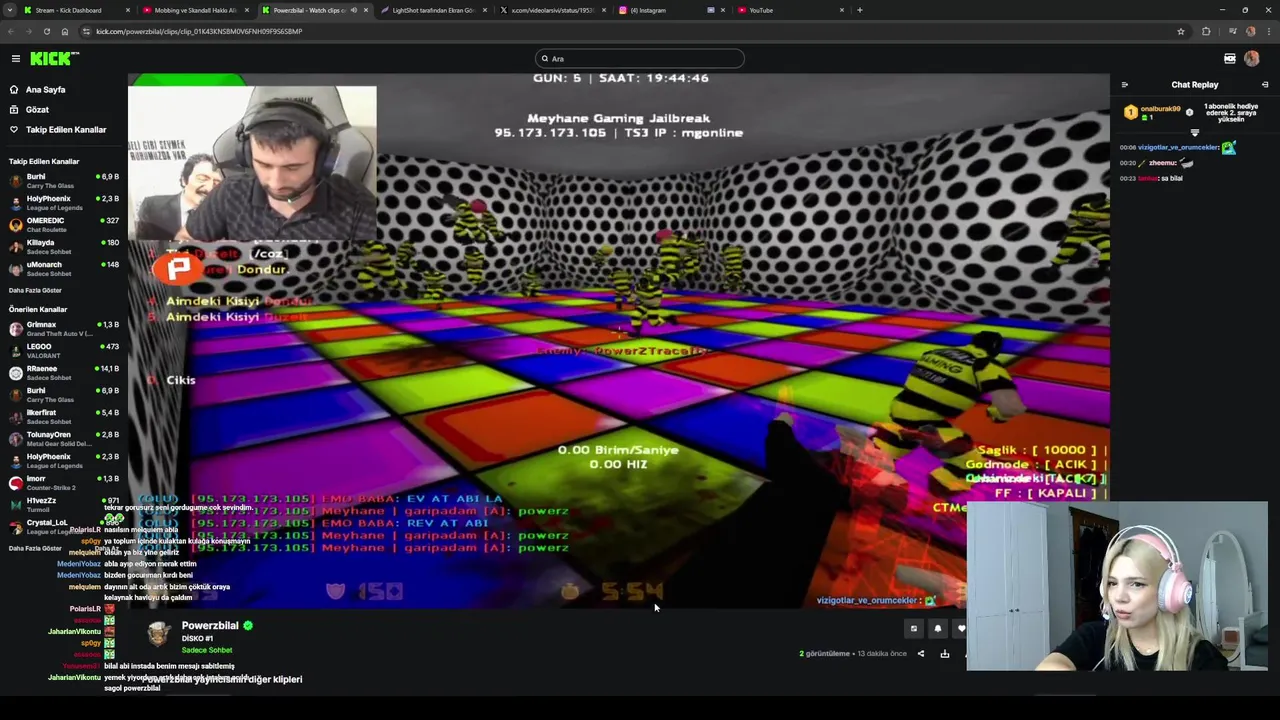Open the browser three-dot menu
Image resolution: width=1280 pixels, height=720 pixels.
tap(1268, 31)
